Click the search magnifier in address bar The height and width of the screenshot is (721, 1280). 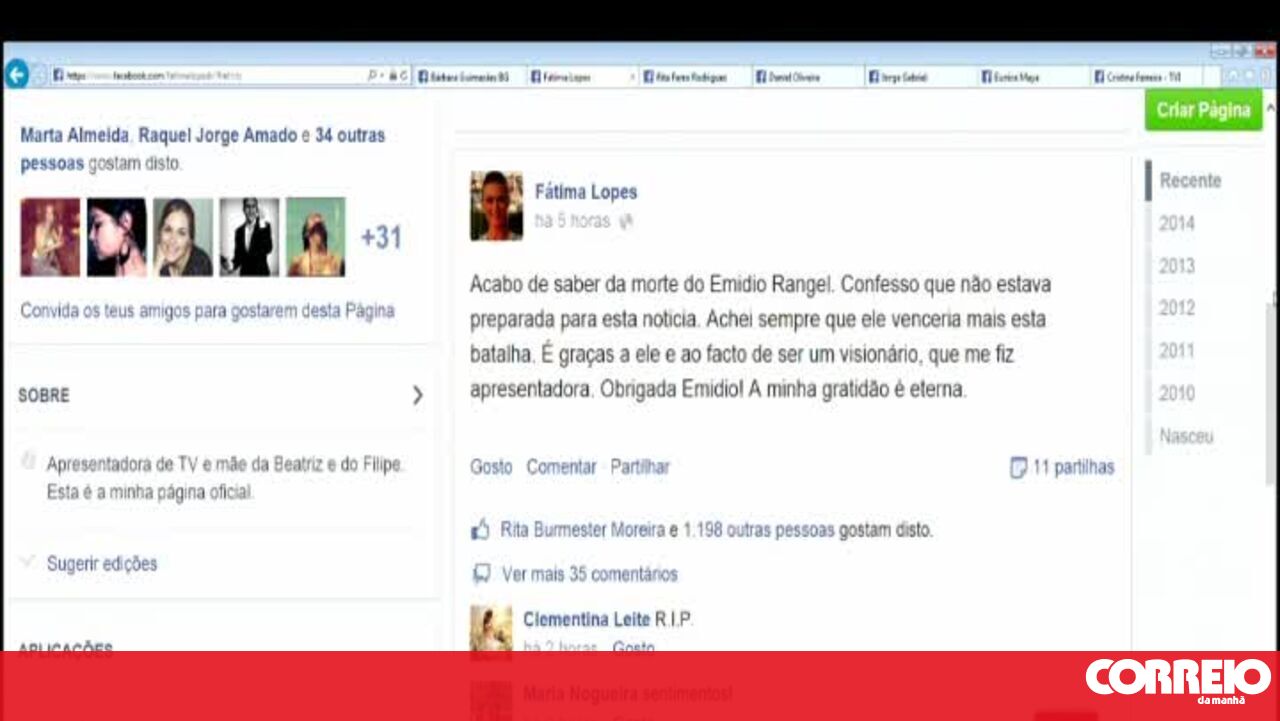[373, 76]
